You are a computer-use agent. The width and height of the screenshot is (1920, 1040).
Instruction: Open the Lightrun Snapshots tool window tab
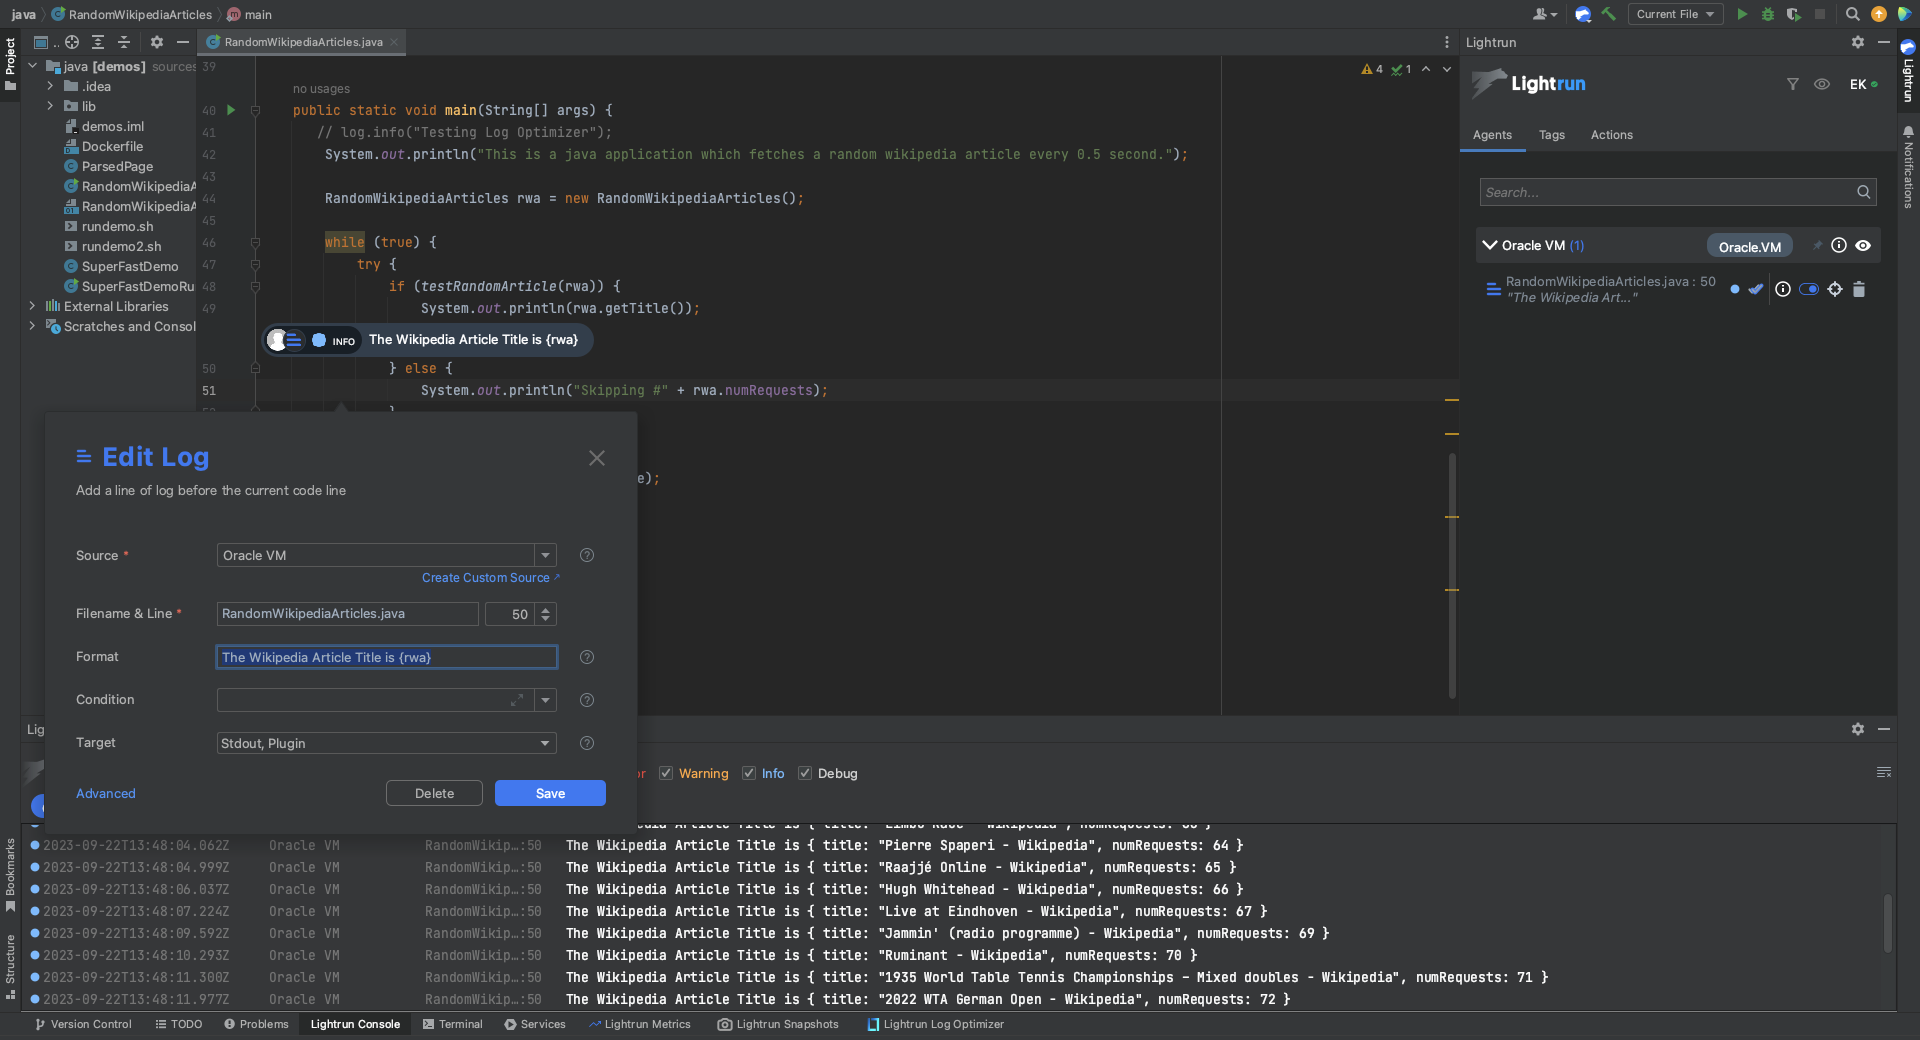pos(778,1024)
